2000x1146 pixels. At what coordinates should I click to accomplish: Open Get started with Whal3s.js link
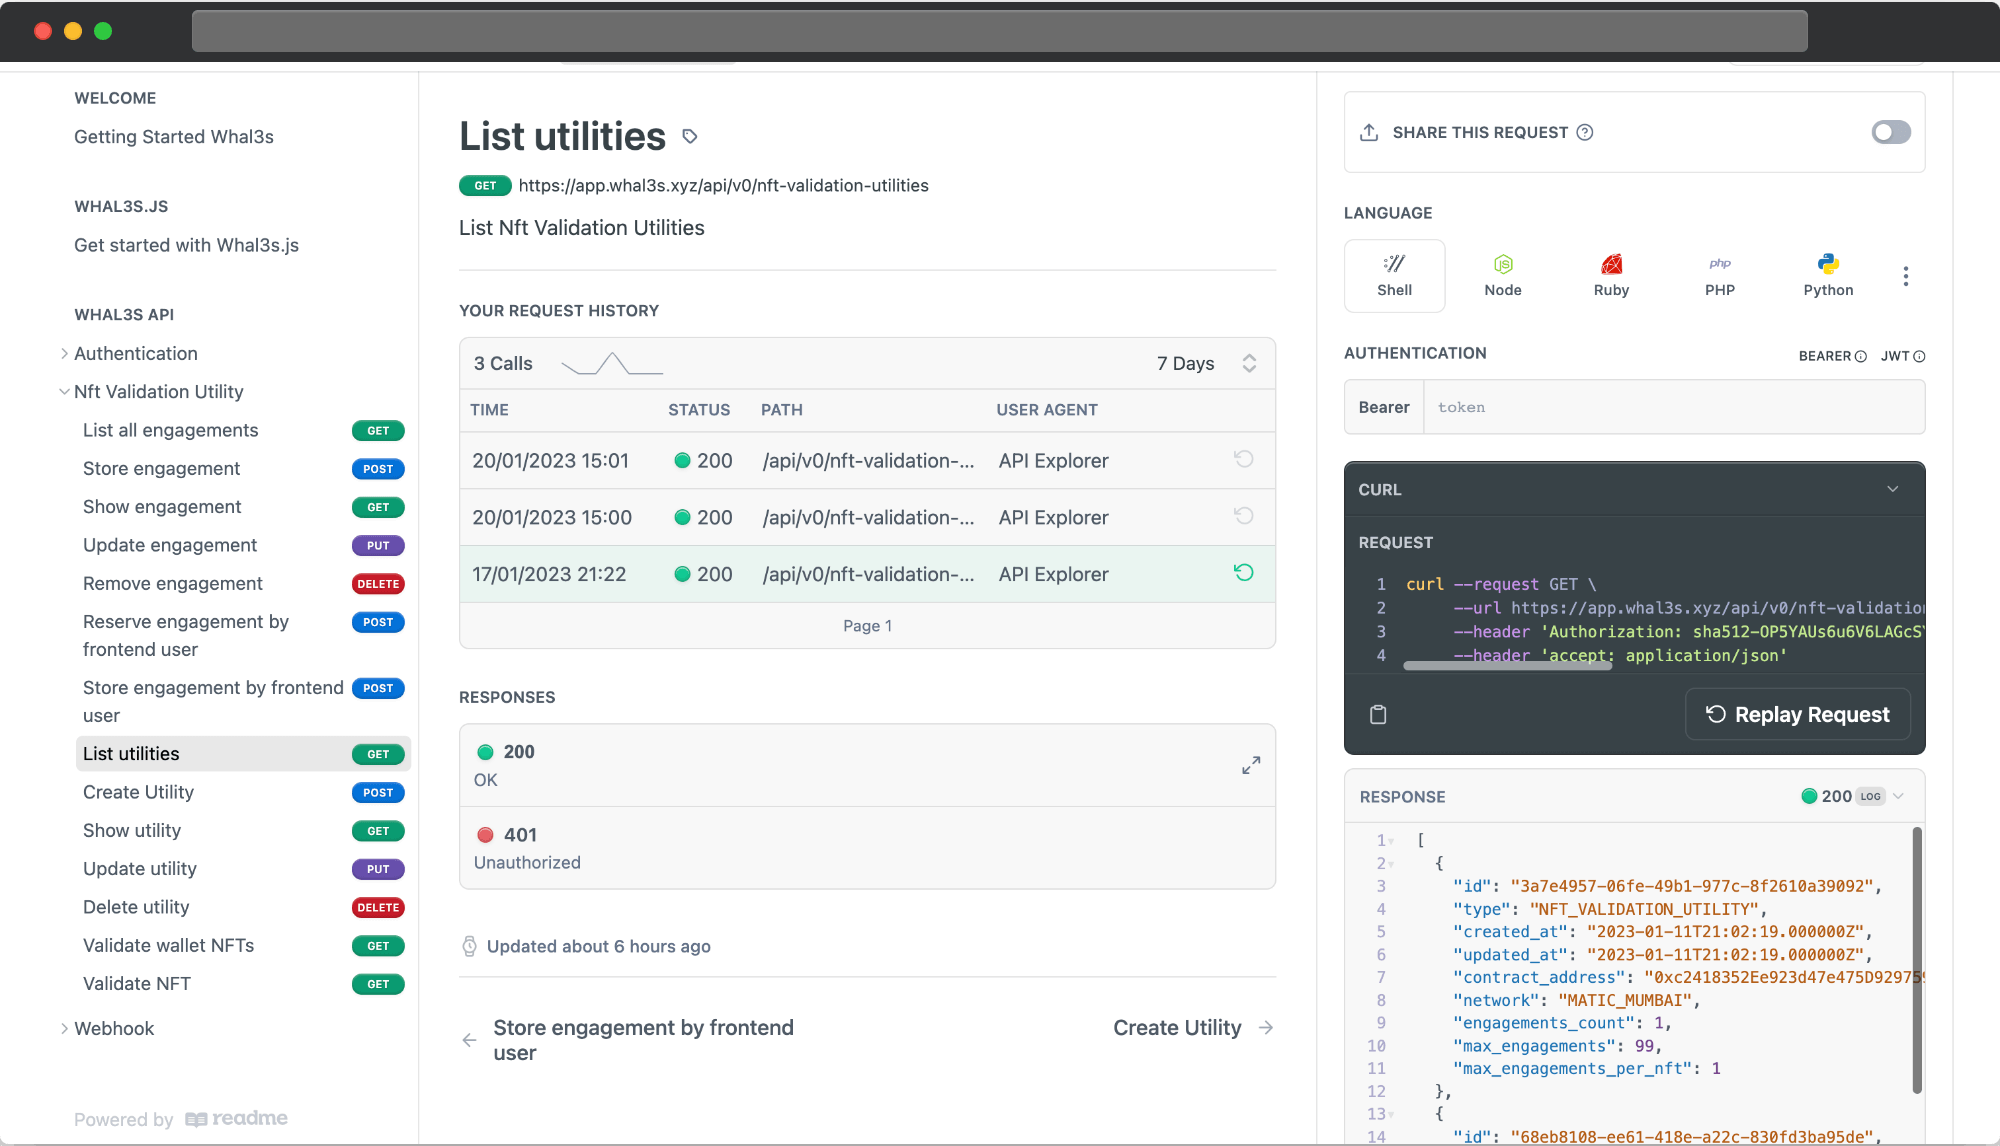click(186, 245)
